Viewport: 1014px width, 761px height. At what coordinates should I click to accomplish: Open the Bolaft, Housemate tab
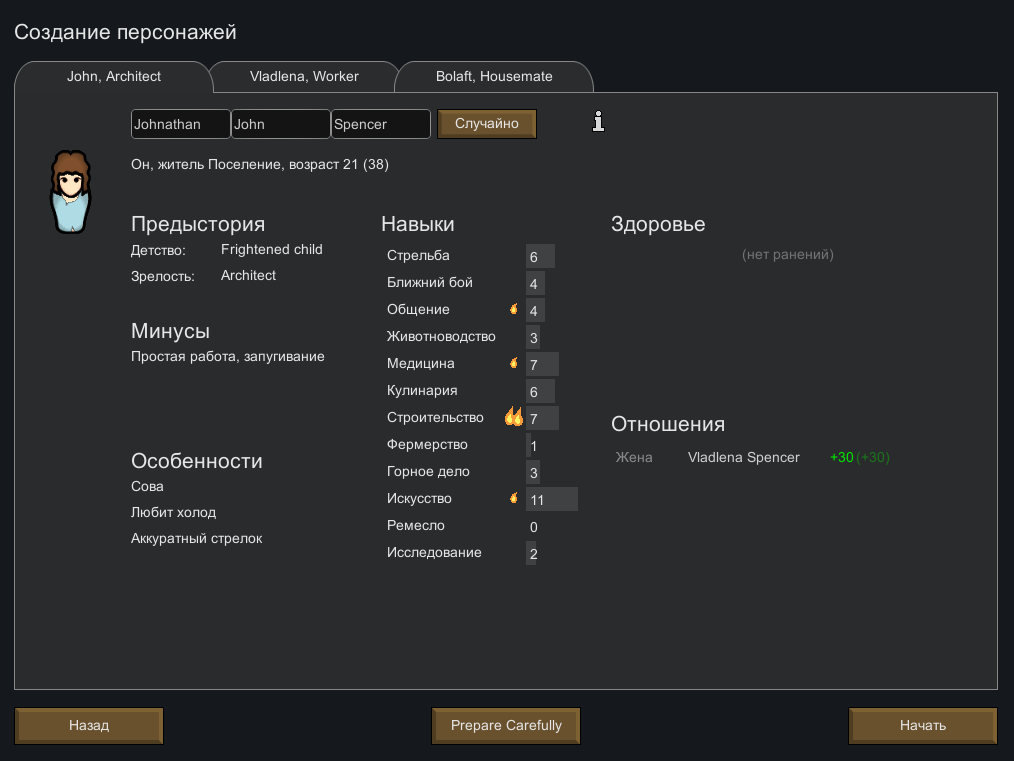pos(494,76)
